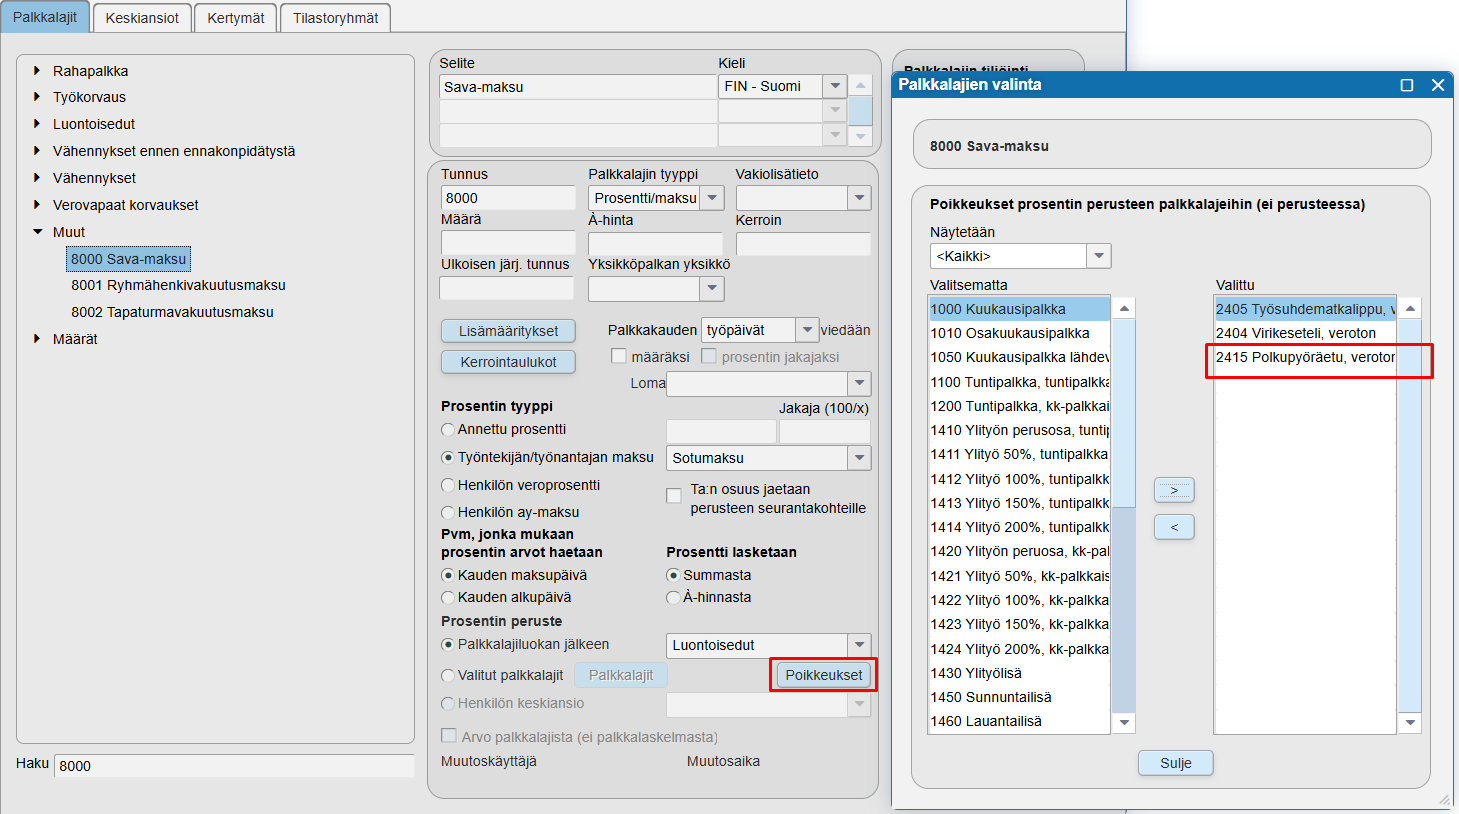Select the À-hinnasta radio button
Screen dimensions: 1459x814
click(673, 597)
